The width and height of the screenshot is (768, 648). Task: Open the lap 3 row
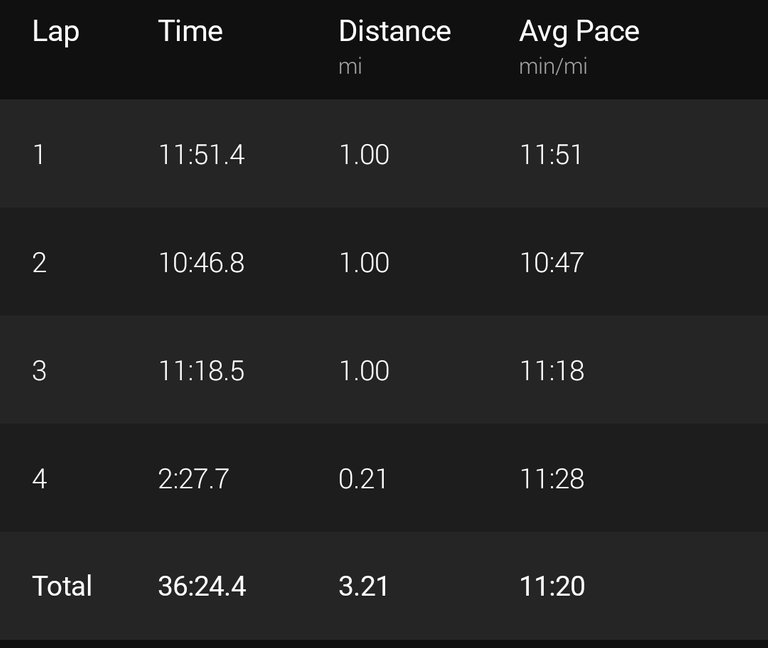[x=384, y=370]
